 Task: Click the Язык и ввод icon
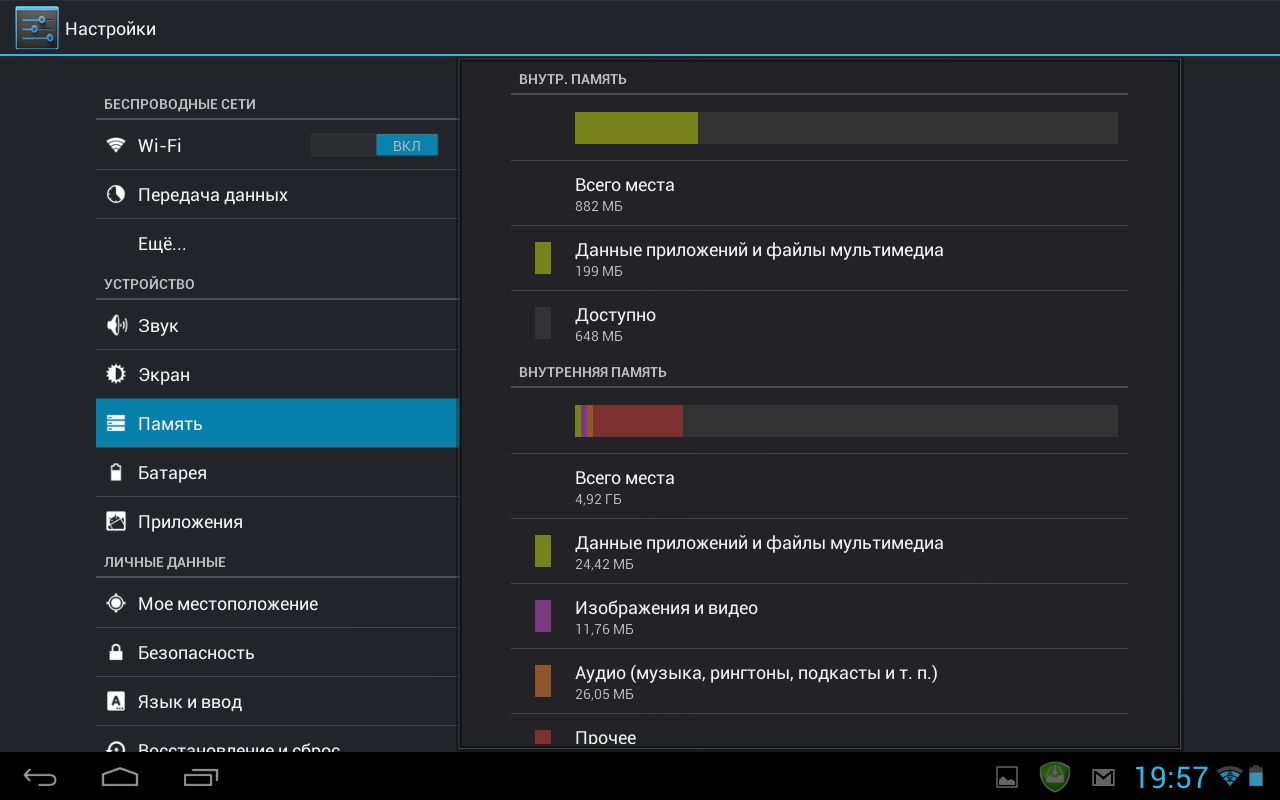point(117,702)
